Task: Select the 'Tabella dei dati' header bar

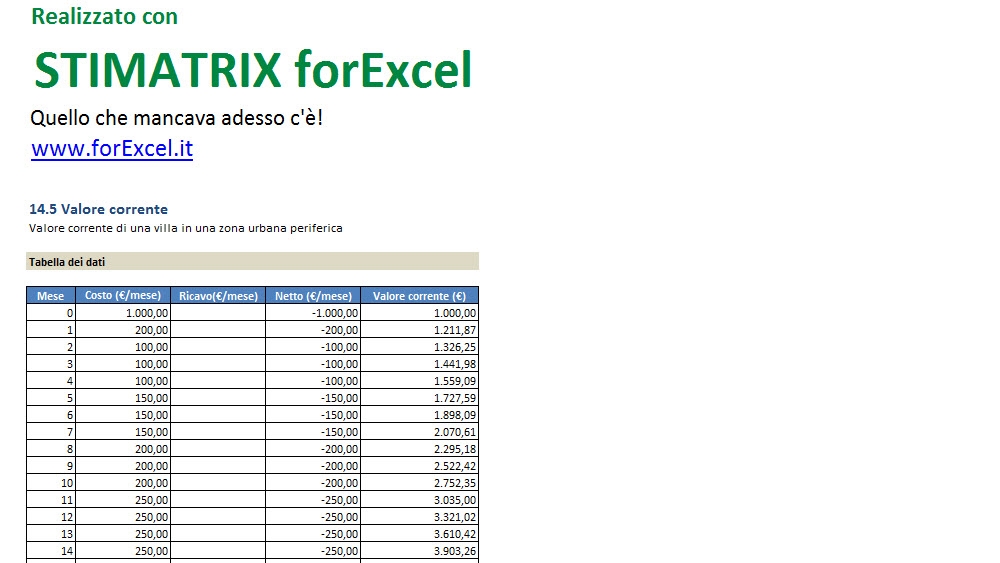Action: (252, 261)
